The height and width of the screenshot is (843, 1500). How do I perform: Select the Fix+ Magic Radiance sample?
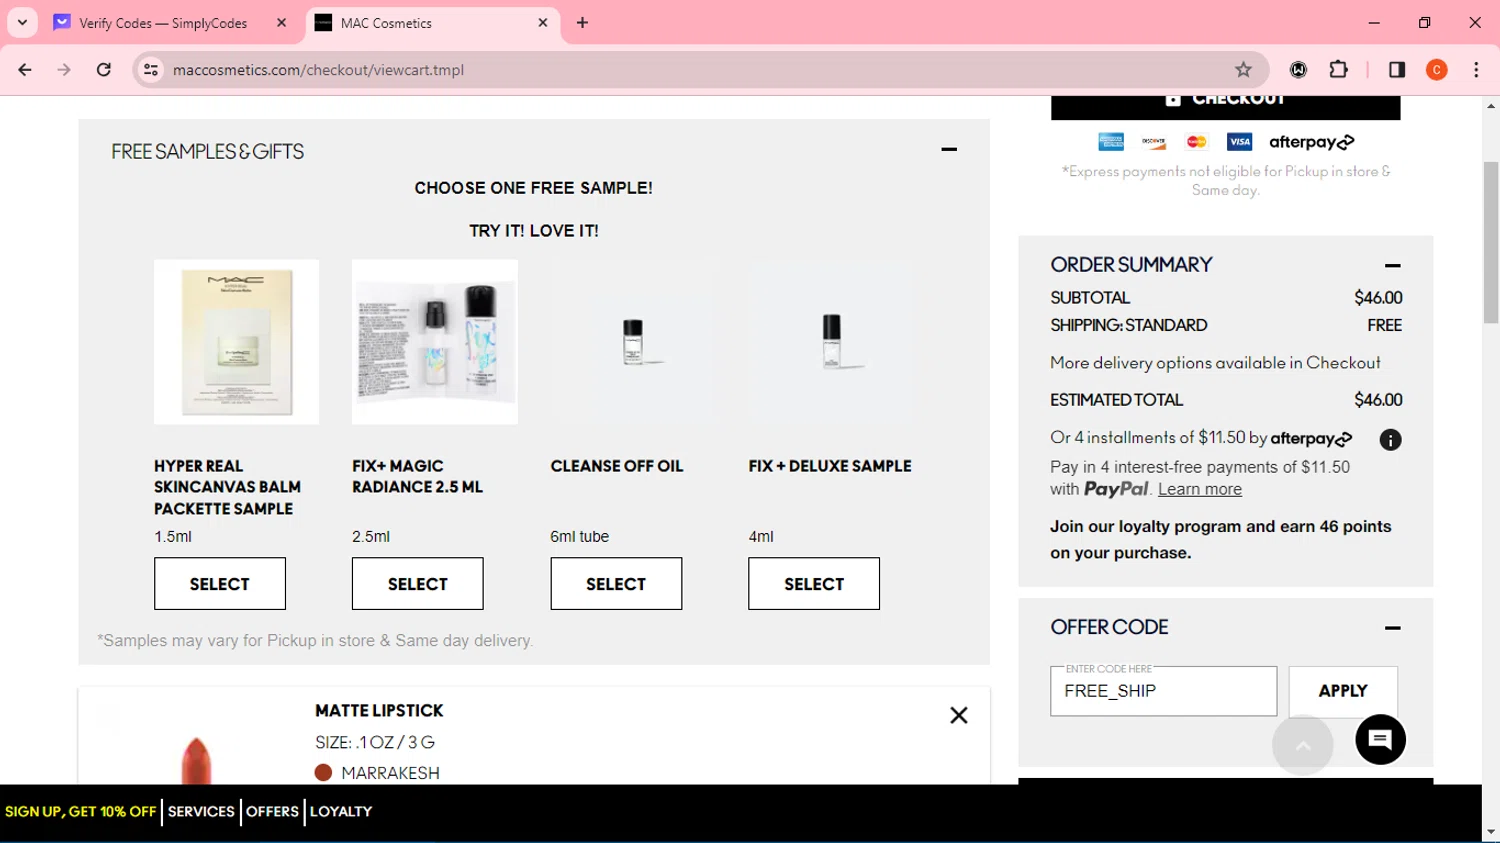418,583
